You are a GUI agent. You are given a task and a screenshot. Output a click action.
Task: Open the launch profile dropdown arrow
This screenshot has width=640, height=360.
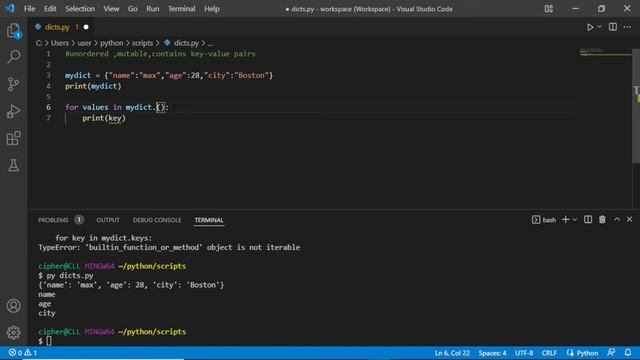pyautogui.click(x=575, y=220)
